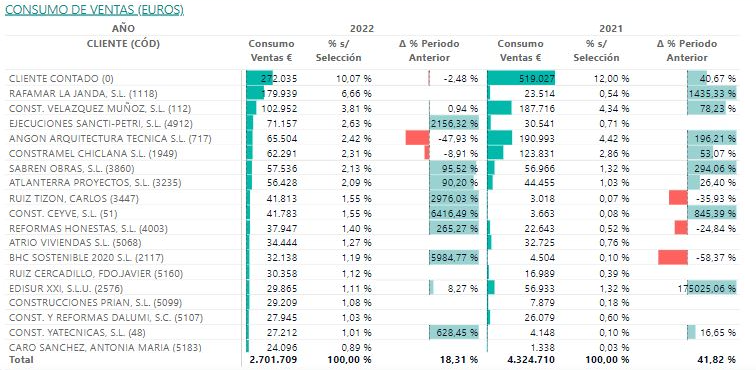Click the teal 519.027 sales data bar

(521, 78)
